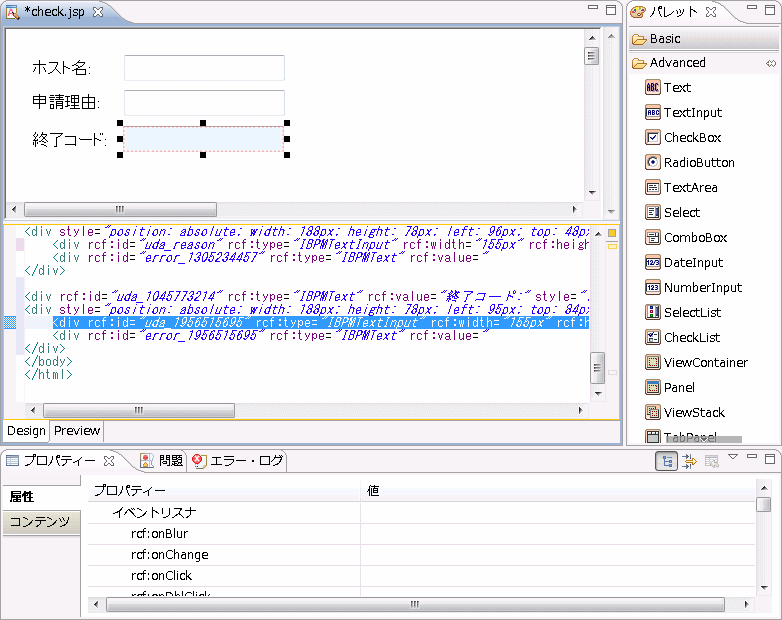Screen dimensions: 782x620
Task: Click the selected 終了コード input field
Action: coord(203,139)
